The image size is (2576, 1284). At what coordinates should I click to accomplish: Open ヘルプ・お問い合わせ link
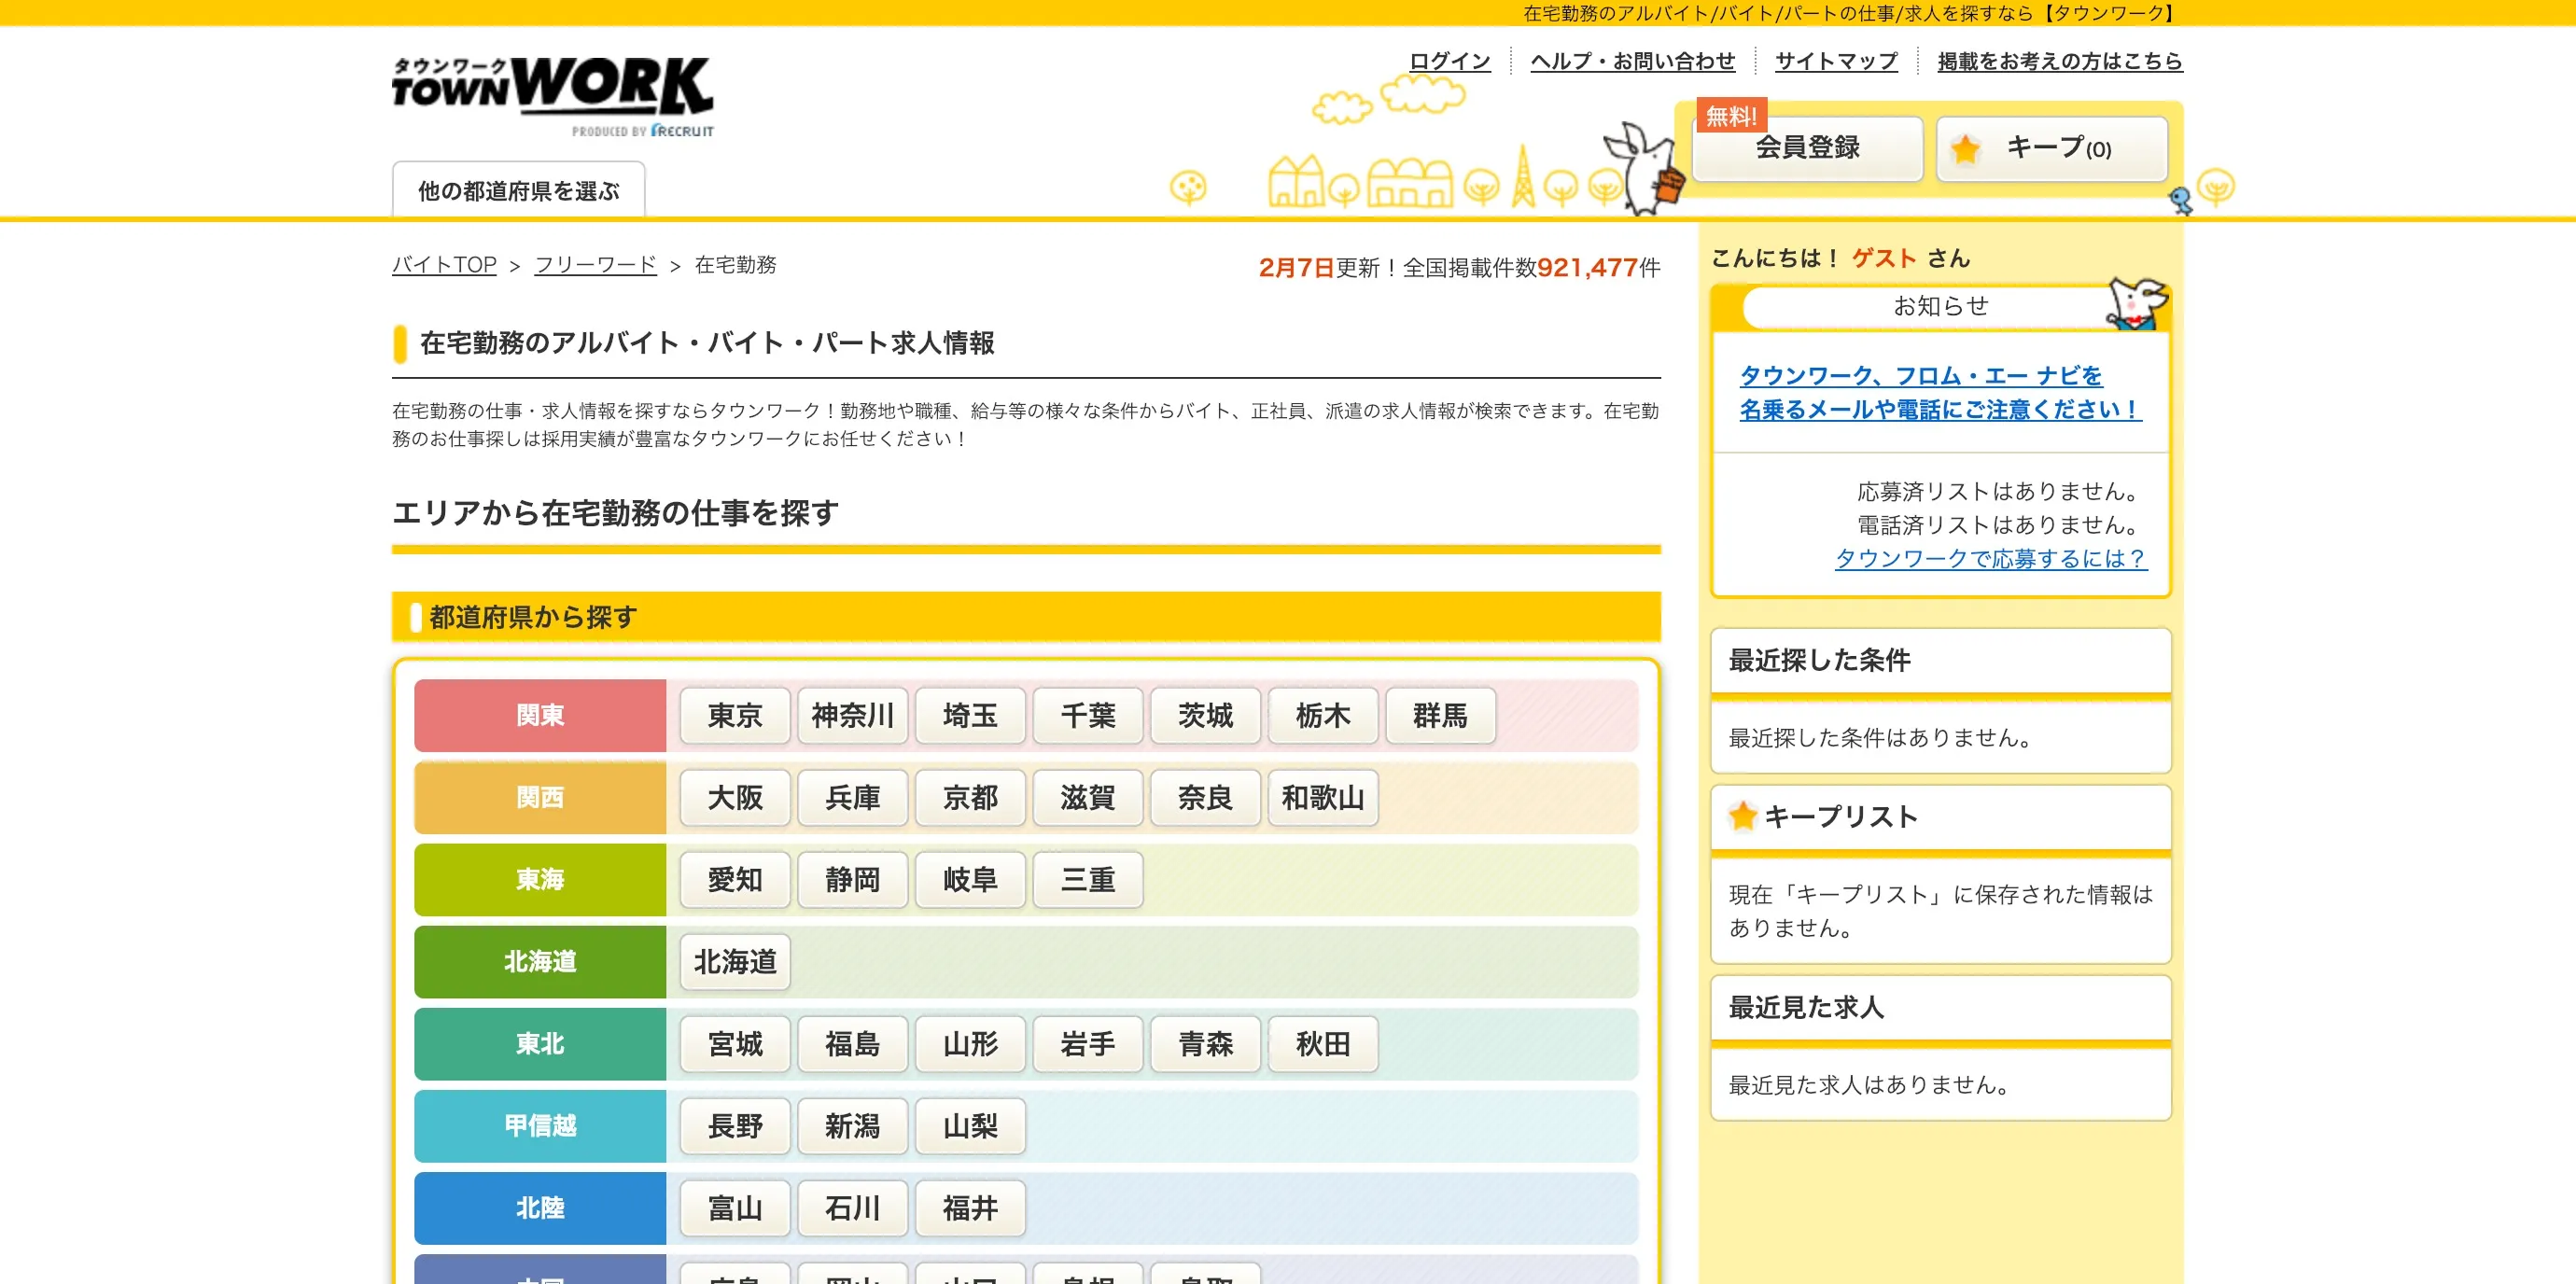point(1632,61)
